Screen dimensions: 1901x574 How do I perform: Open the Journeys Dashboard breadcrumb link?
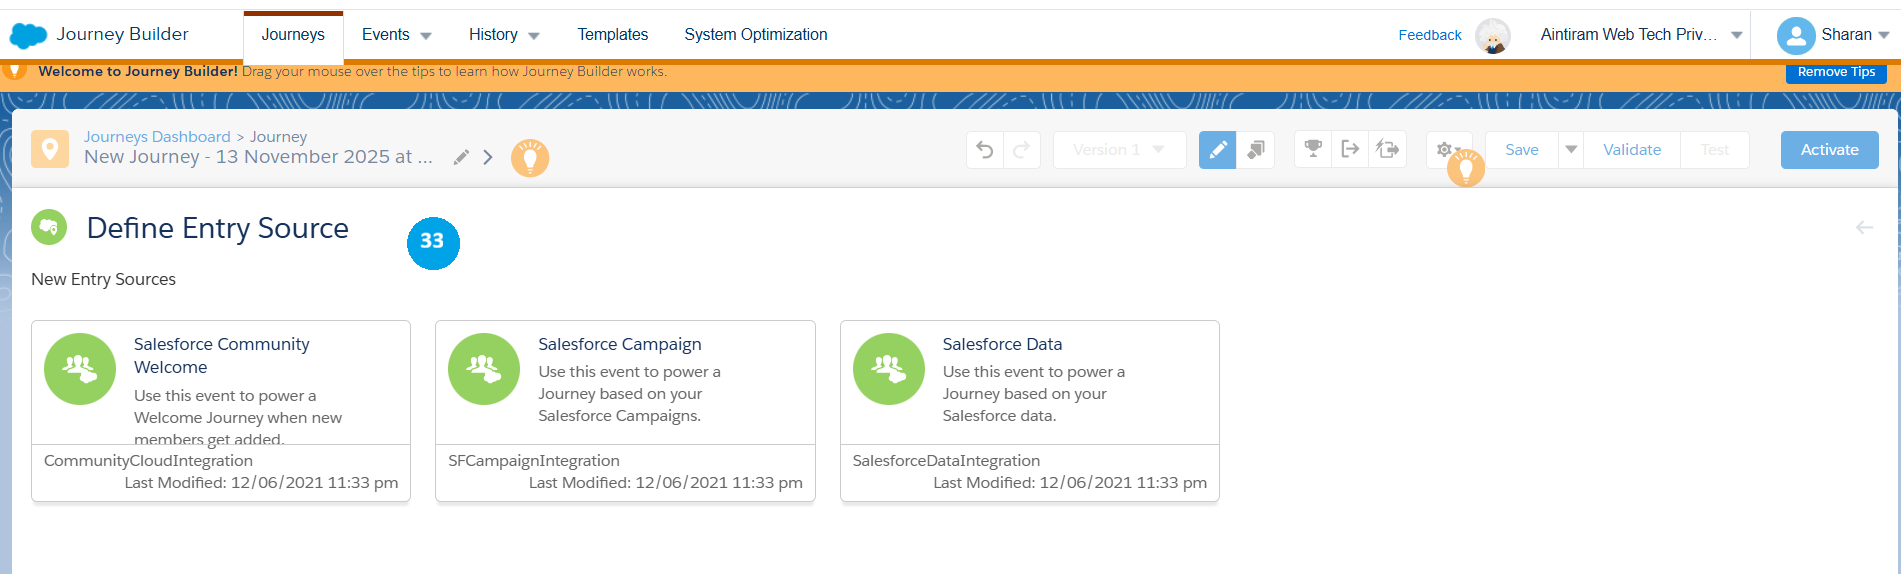coord(157,137)
